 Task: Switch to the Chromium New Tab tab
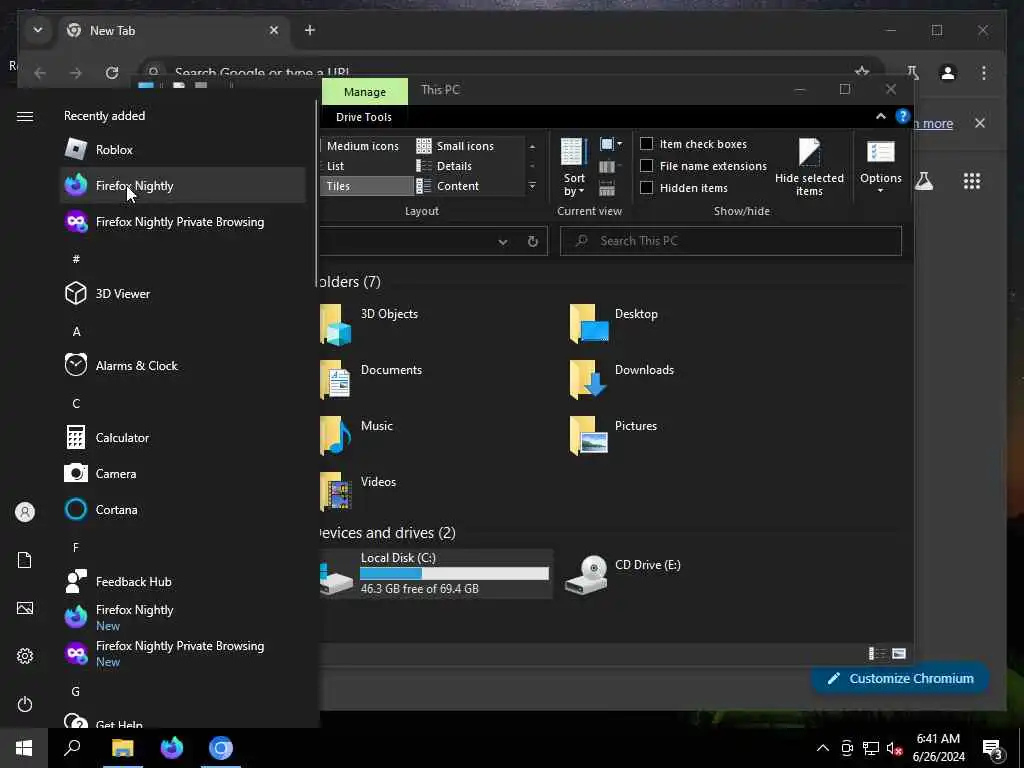[x=175, y=31]
